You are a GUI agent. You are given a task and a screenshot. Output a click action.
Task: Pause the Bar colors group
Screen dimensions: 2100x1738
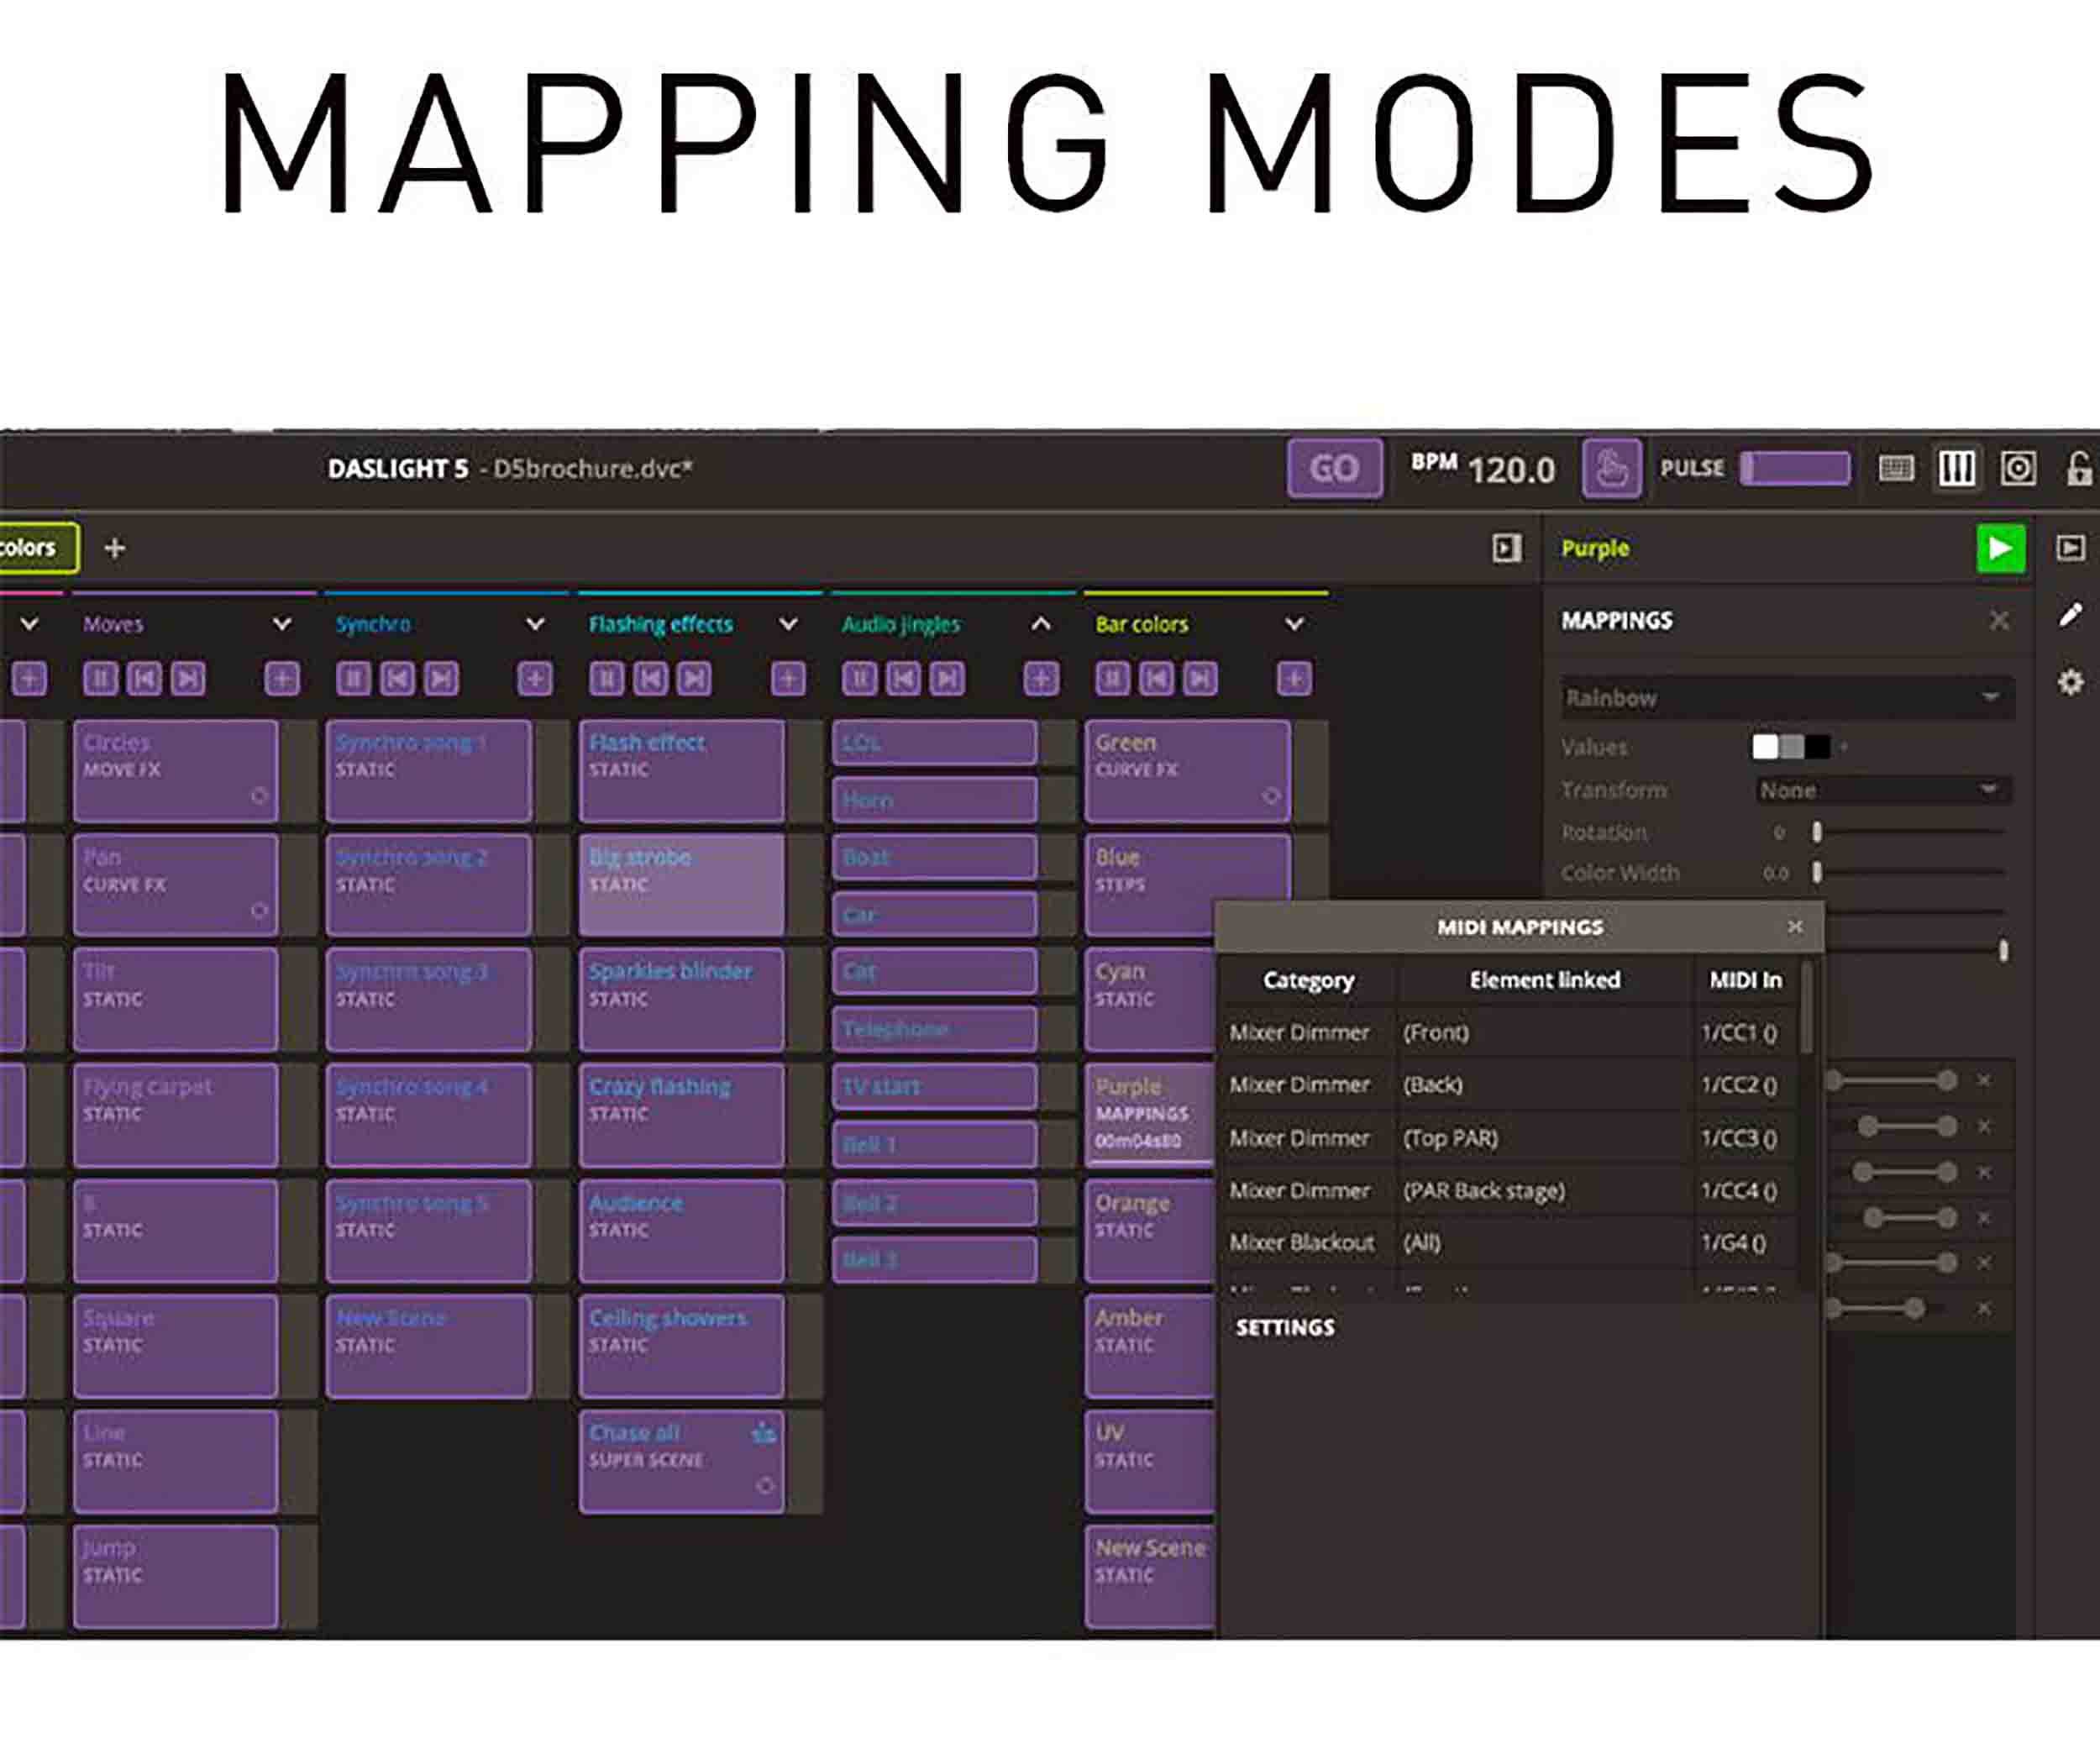tap(1112, 679)
